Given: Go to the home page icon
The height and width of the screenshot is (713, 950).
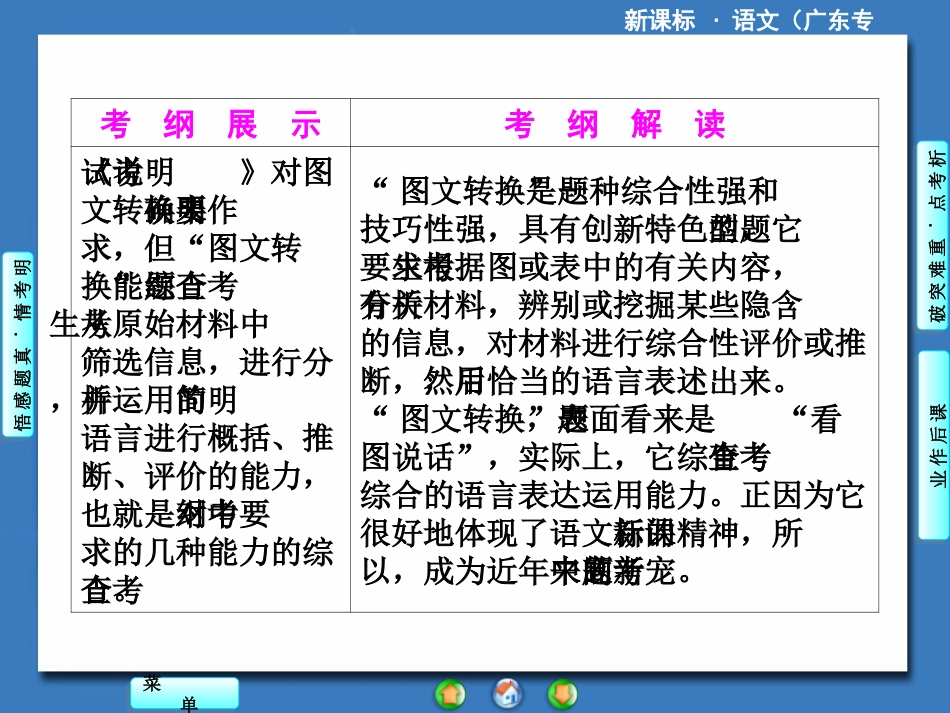Looking at the screenshot, I should 507,694.
